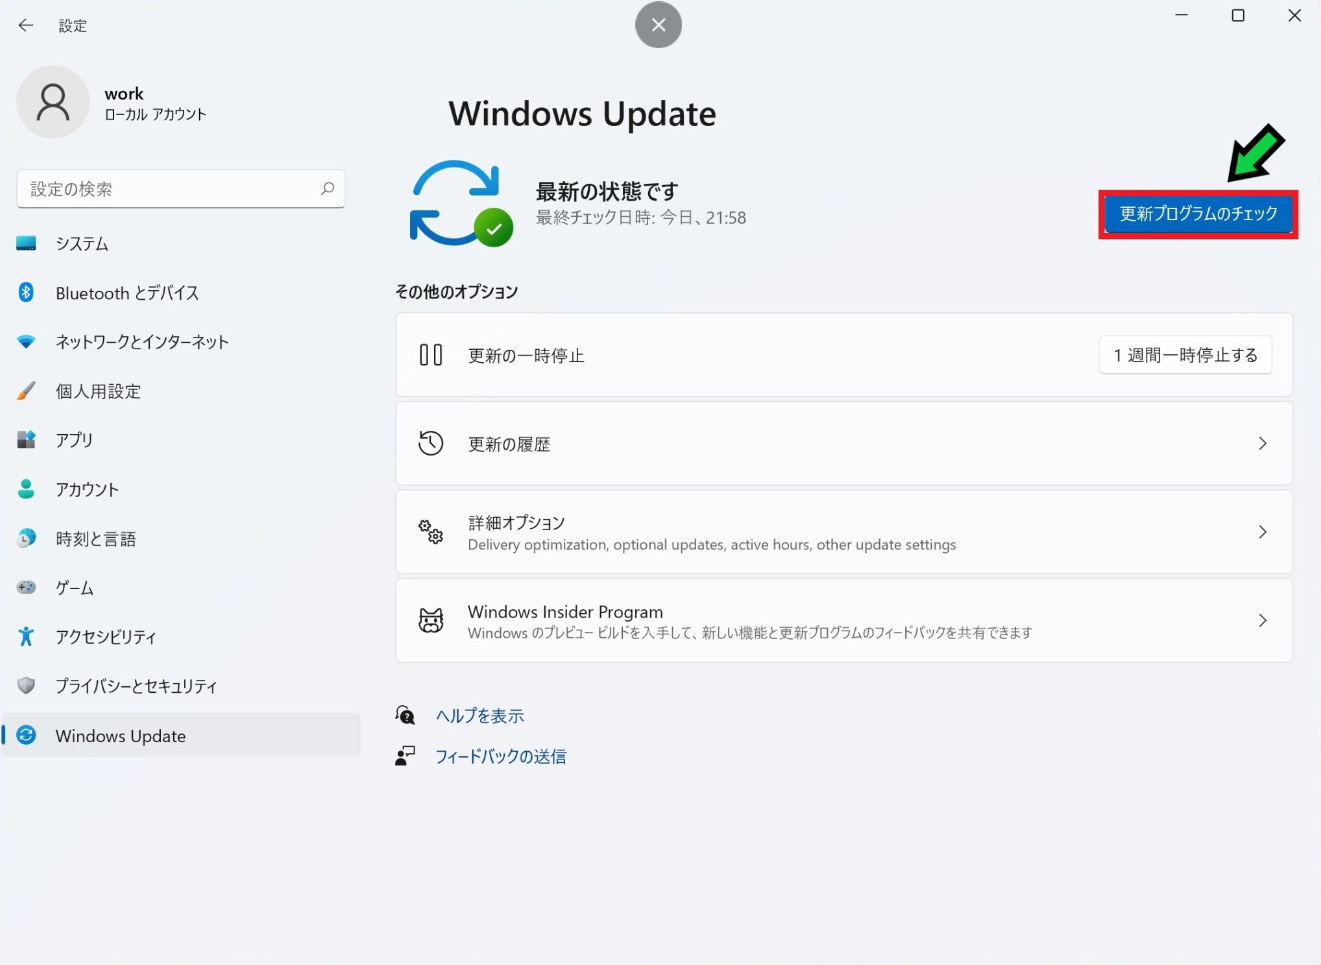Image resolution: width=1321 pixels, height=965 pixels.
Task: Click the gears icon for 詳細オプション
Action: pyautogui.click(x=431, y=532)
